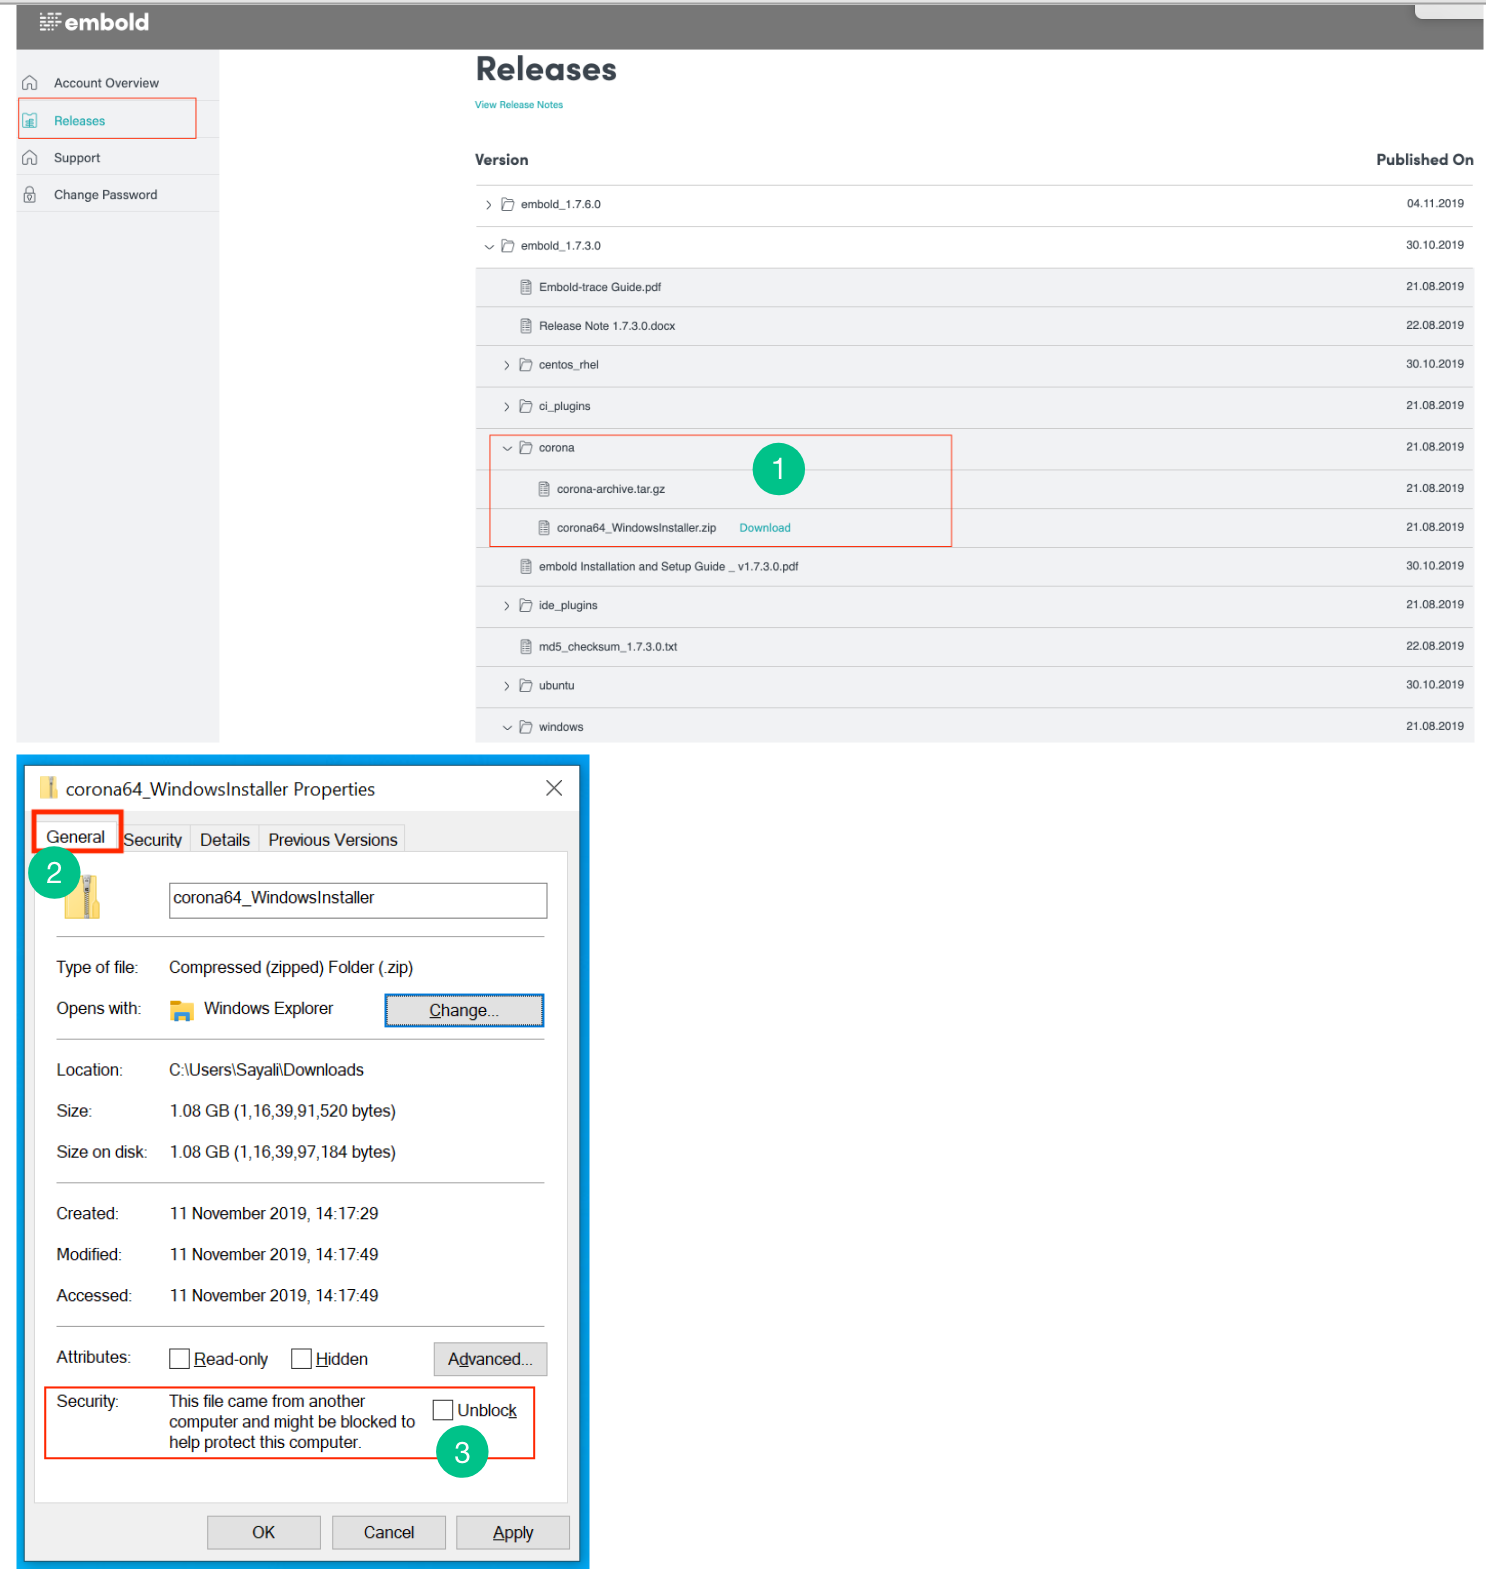Click the Embold-trace Guide.pdf file icon
The width and height of the screenshot is (1486, 1570).
(526, 287)
